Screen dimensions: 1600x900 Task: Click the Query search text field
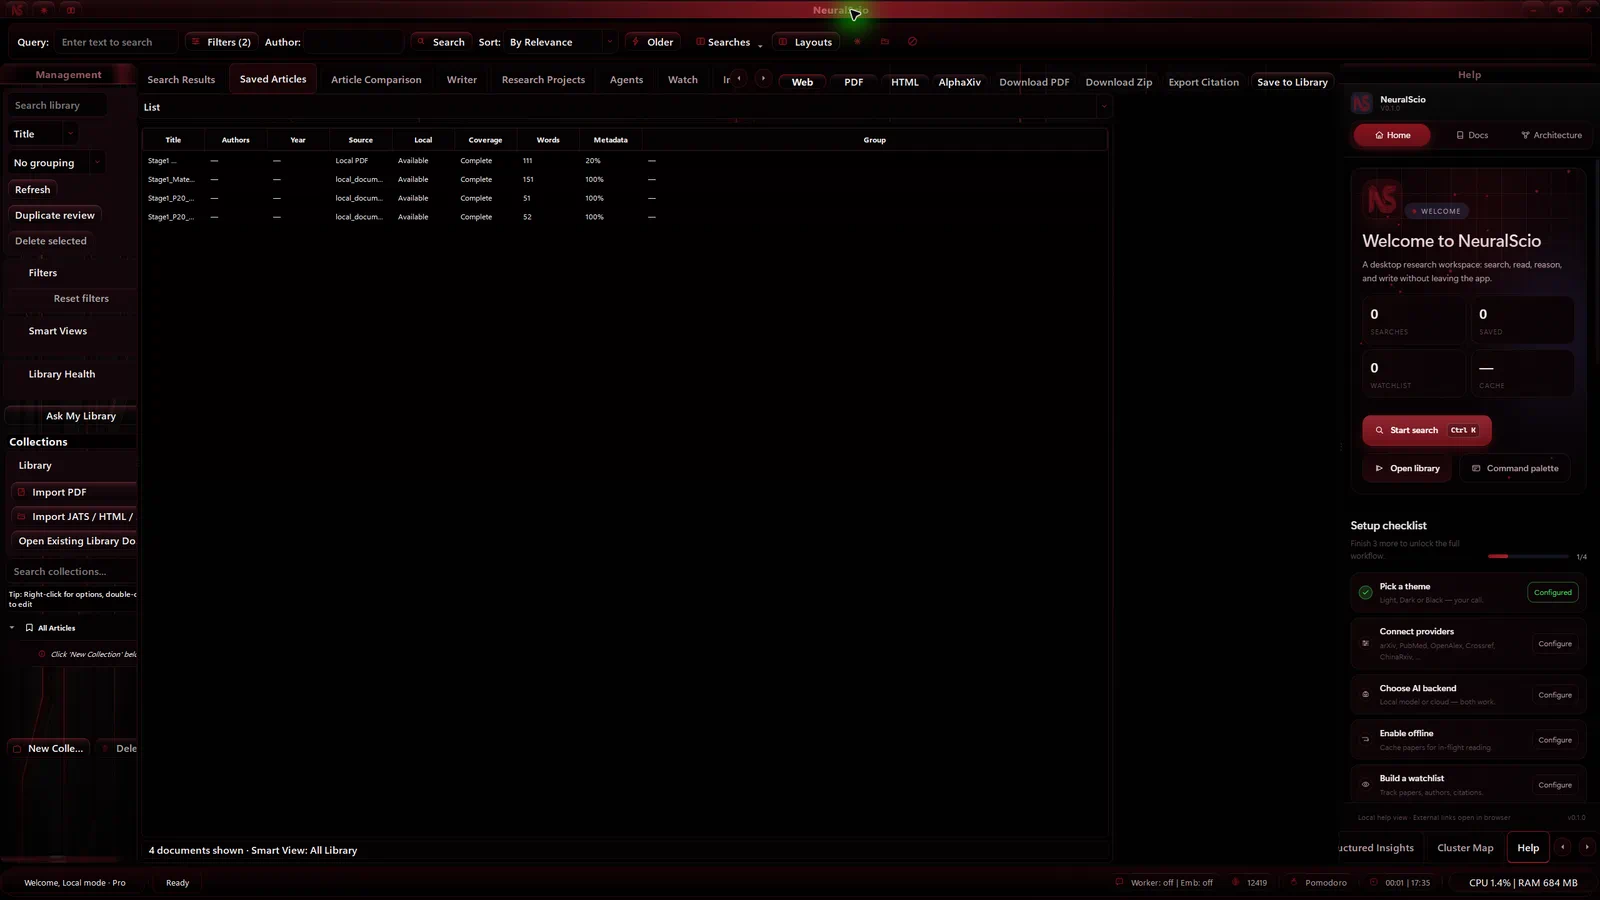[x=118, y=42]
